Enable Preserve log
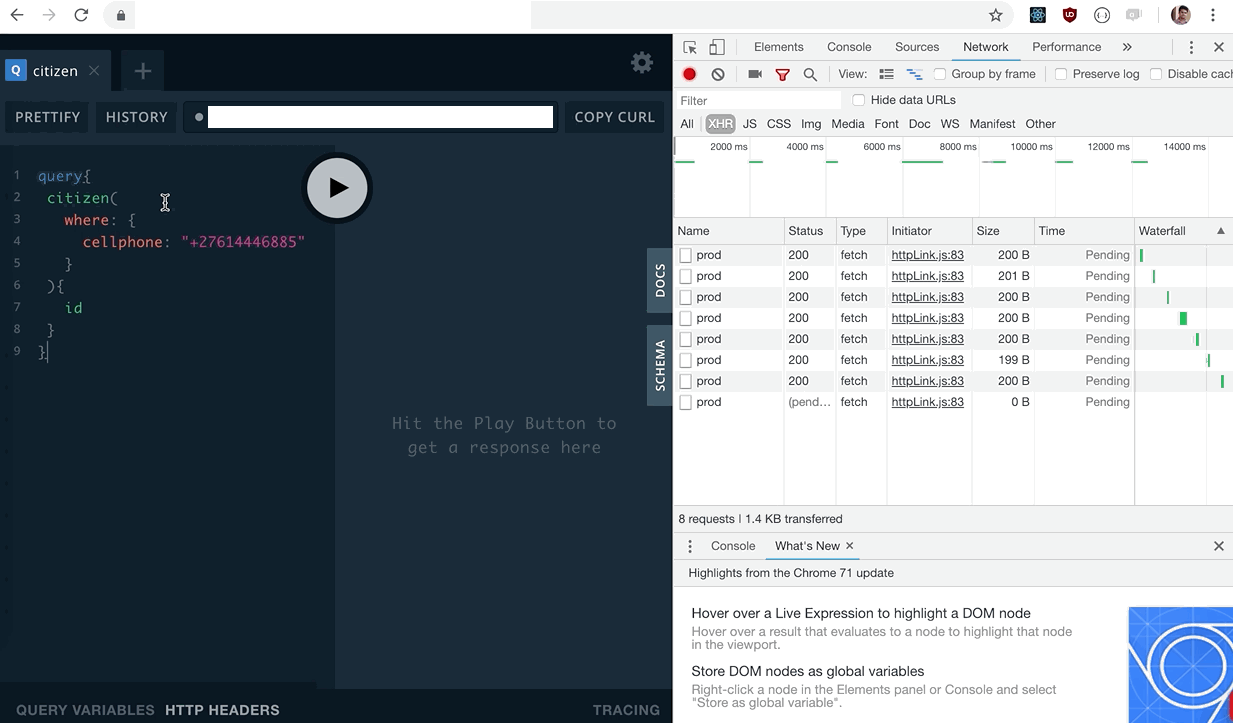The height and width of the screenshot is (723, 1233). 1061,74
